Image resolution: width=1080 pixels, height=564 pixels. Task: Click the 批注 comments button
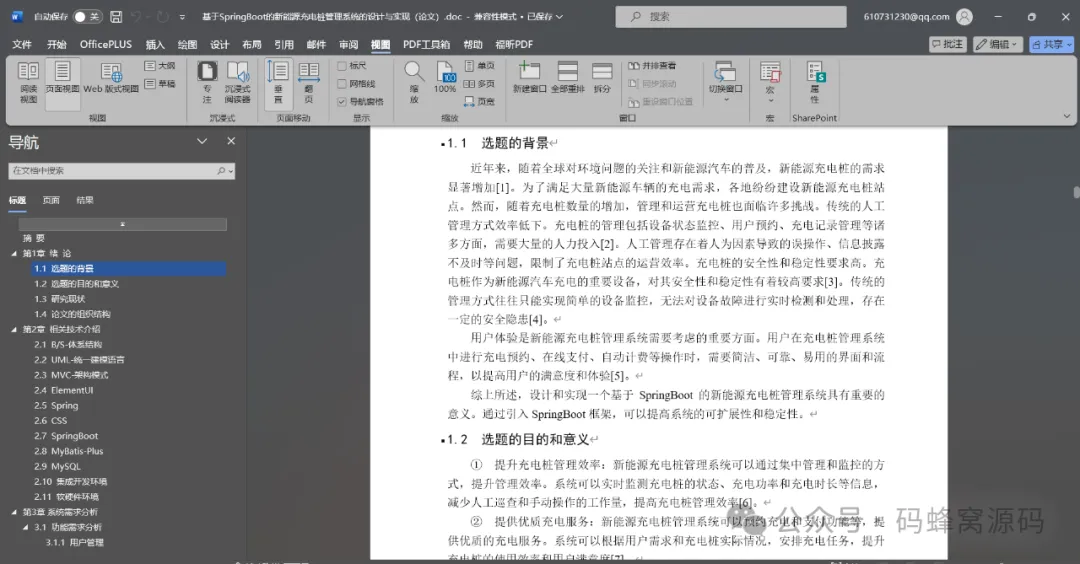coord(948,44)
